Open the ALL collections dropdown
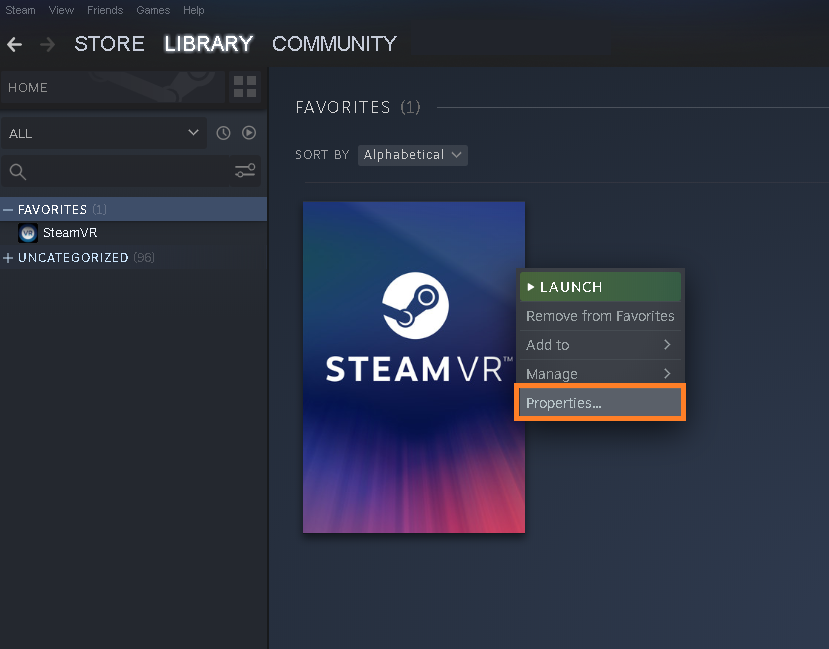This screenshot has height=649, width=829. [105, 132]
